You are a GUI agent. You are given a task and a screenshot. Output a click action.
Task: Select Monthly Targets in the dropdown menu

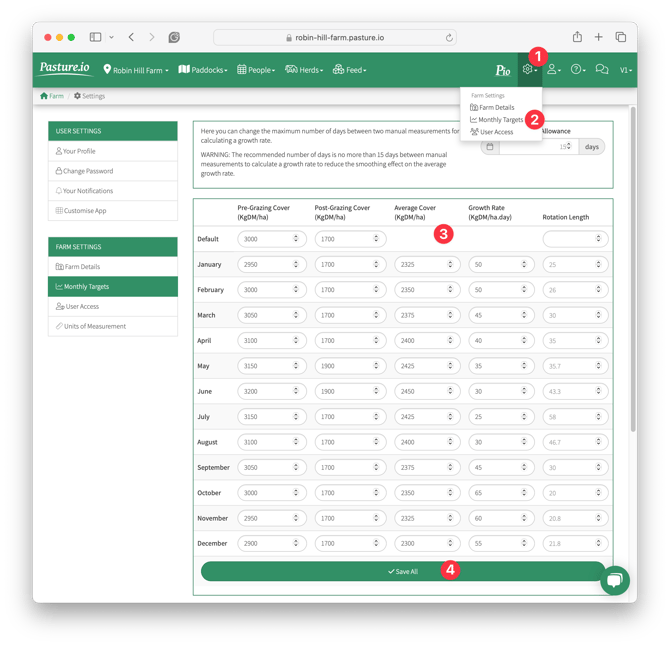(x=500, y=120)
